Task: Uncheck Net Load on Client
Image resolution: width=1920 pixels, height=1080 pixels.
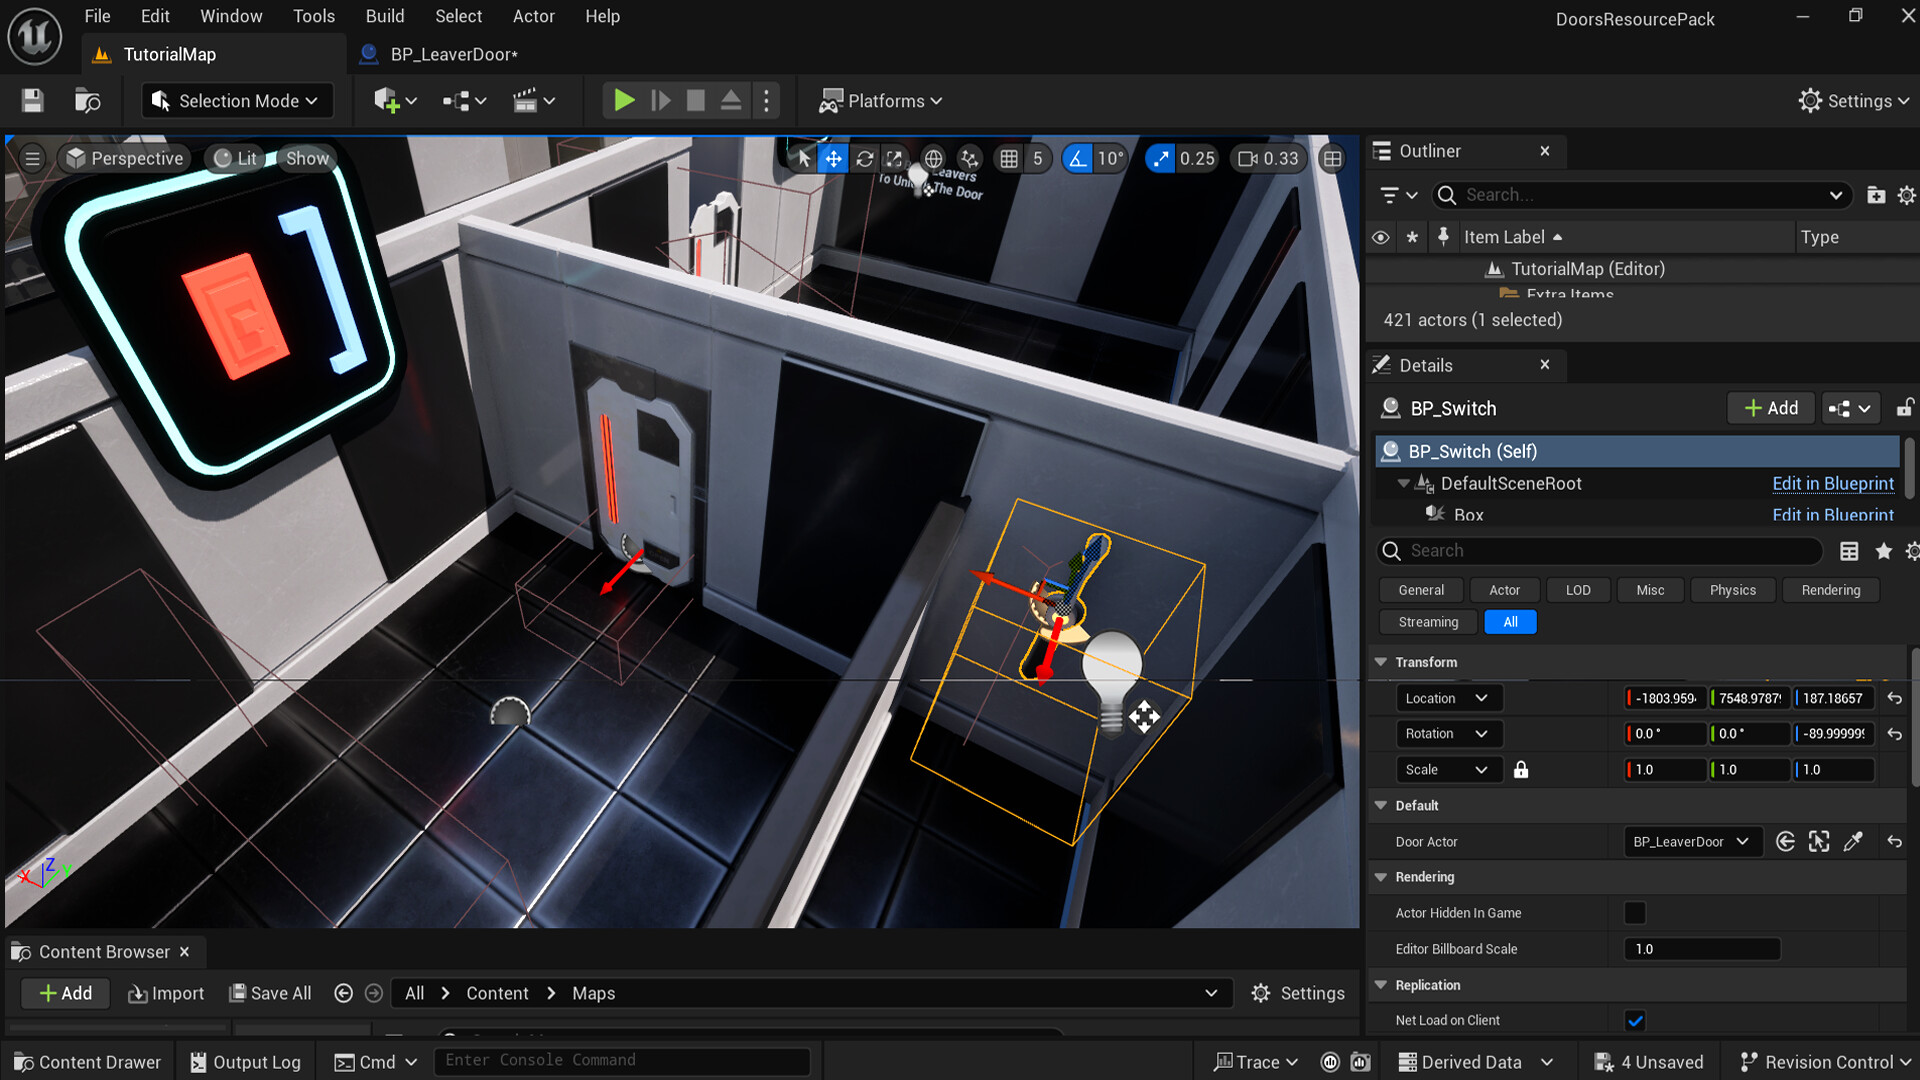Action: [x=1635, y=1020]
